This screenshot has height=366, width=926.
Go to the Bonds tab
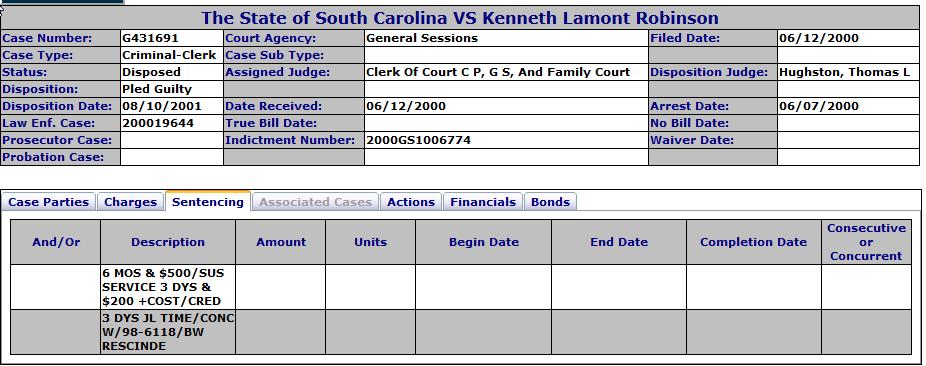550,202
